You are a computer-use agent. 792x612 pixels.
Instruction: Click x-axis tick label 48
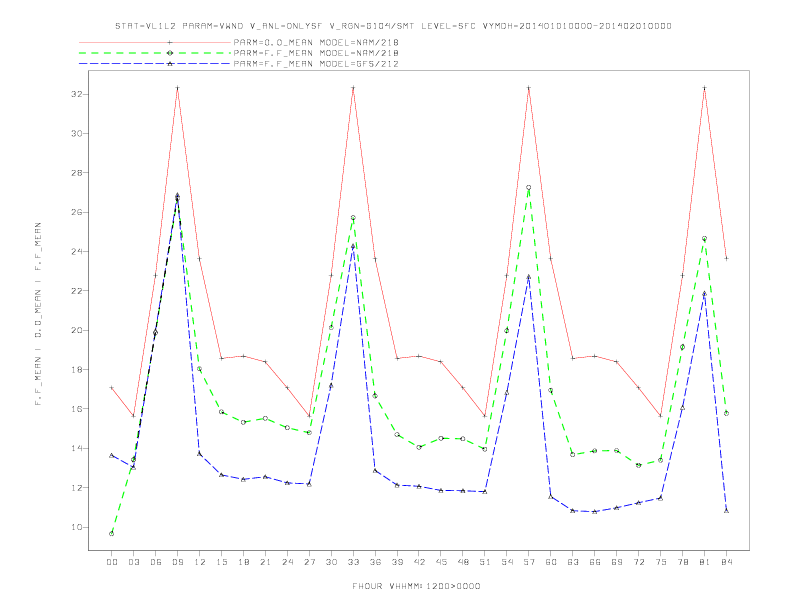pyautogui.click(x=463, y=562)
